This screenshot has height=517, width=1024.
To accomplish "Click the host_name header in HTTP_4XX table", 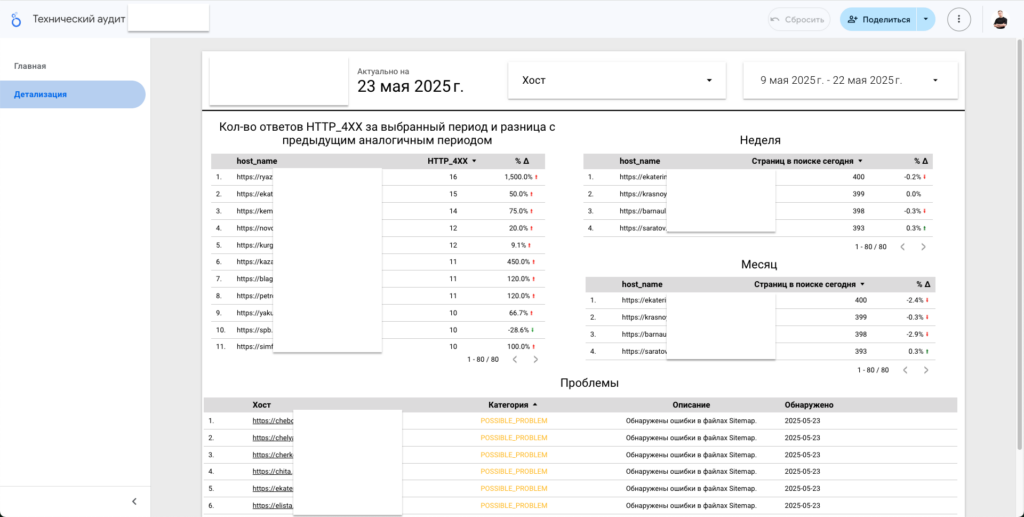I will point(257,161).
